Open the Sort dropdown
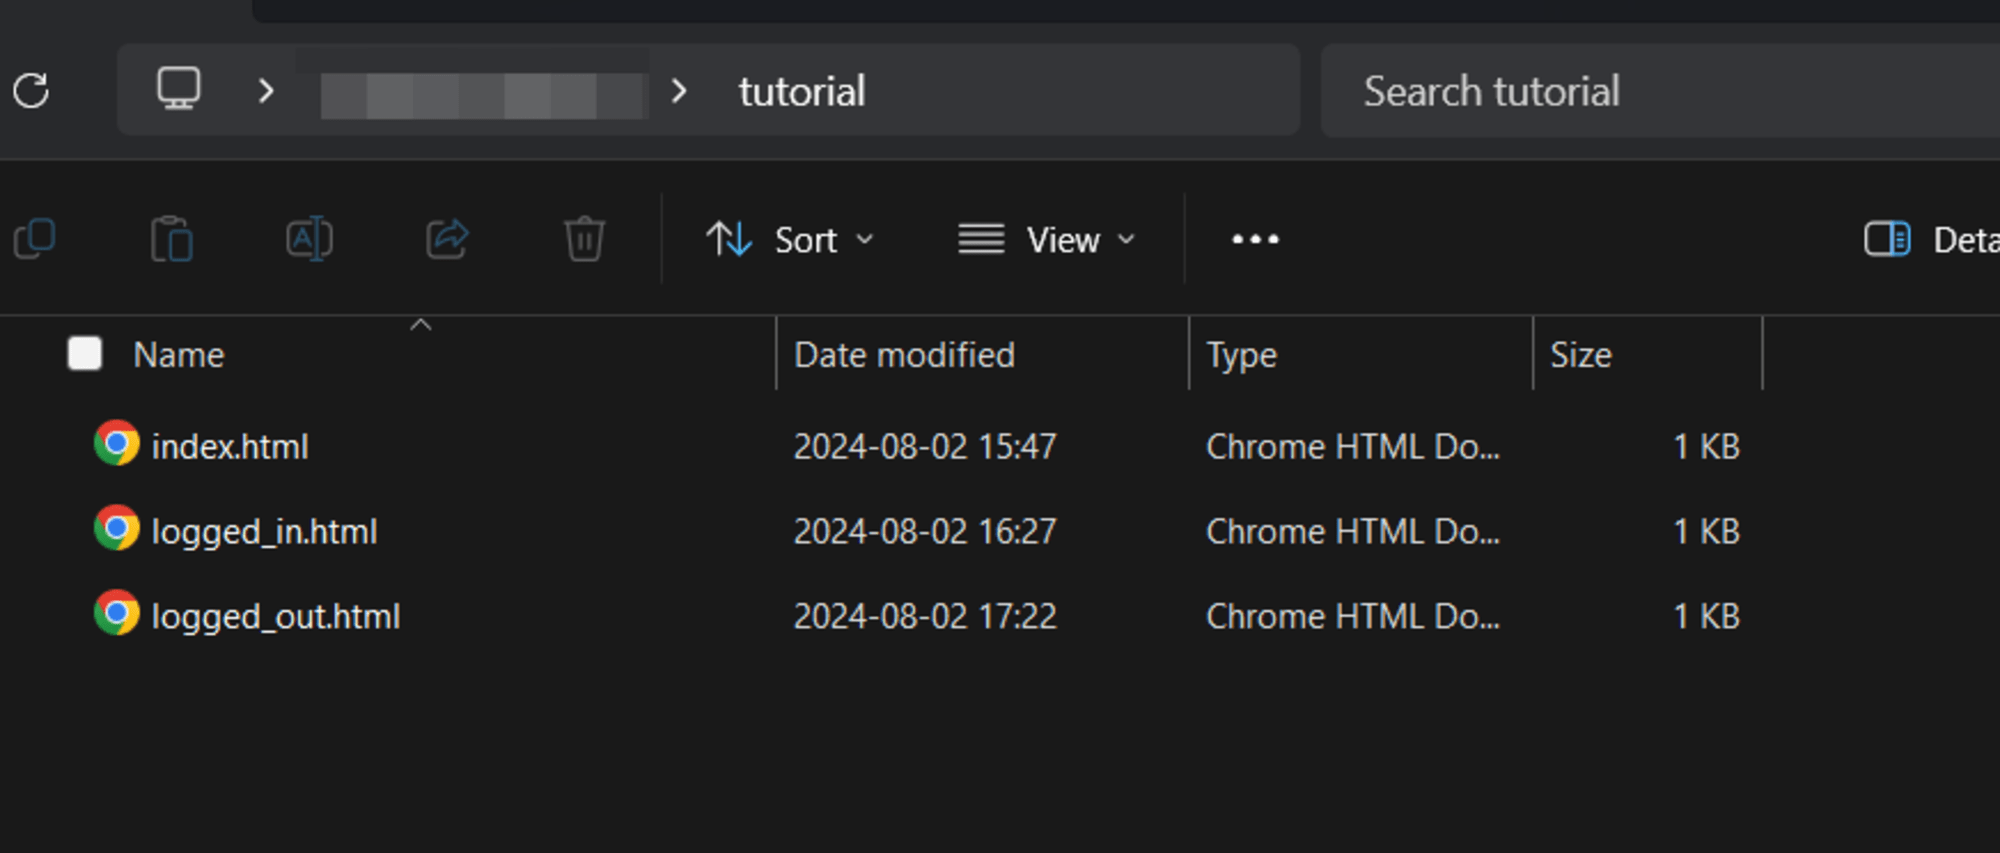 [x=790, y=240]
